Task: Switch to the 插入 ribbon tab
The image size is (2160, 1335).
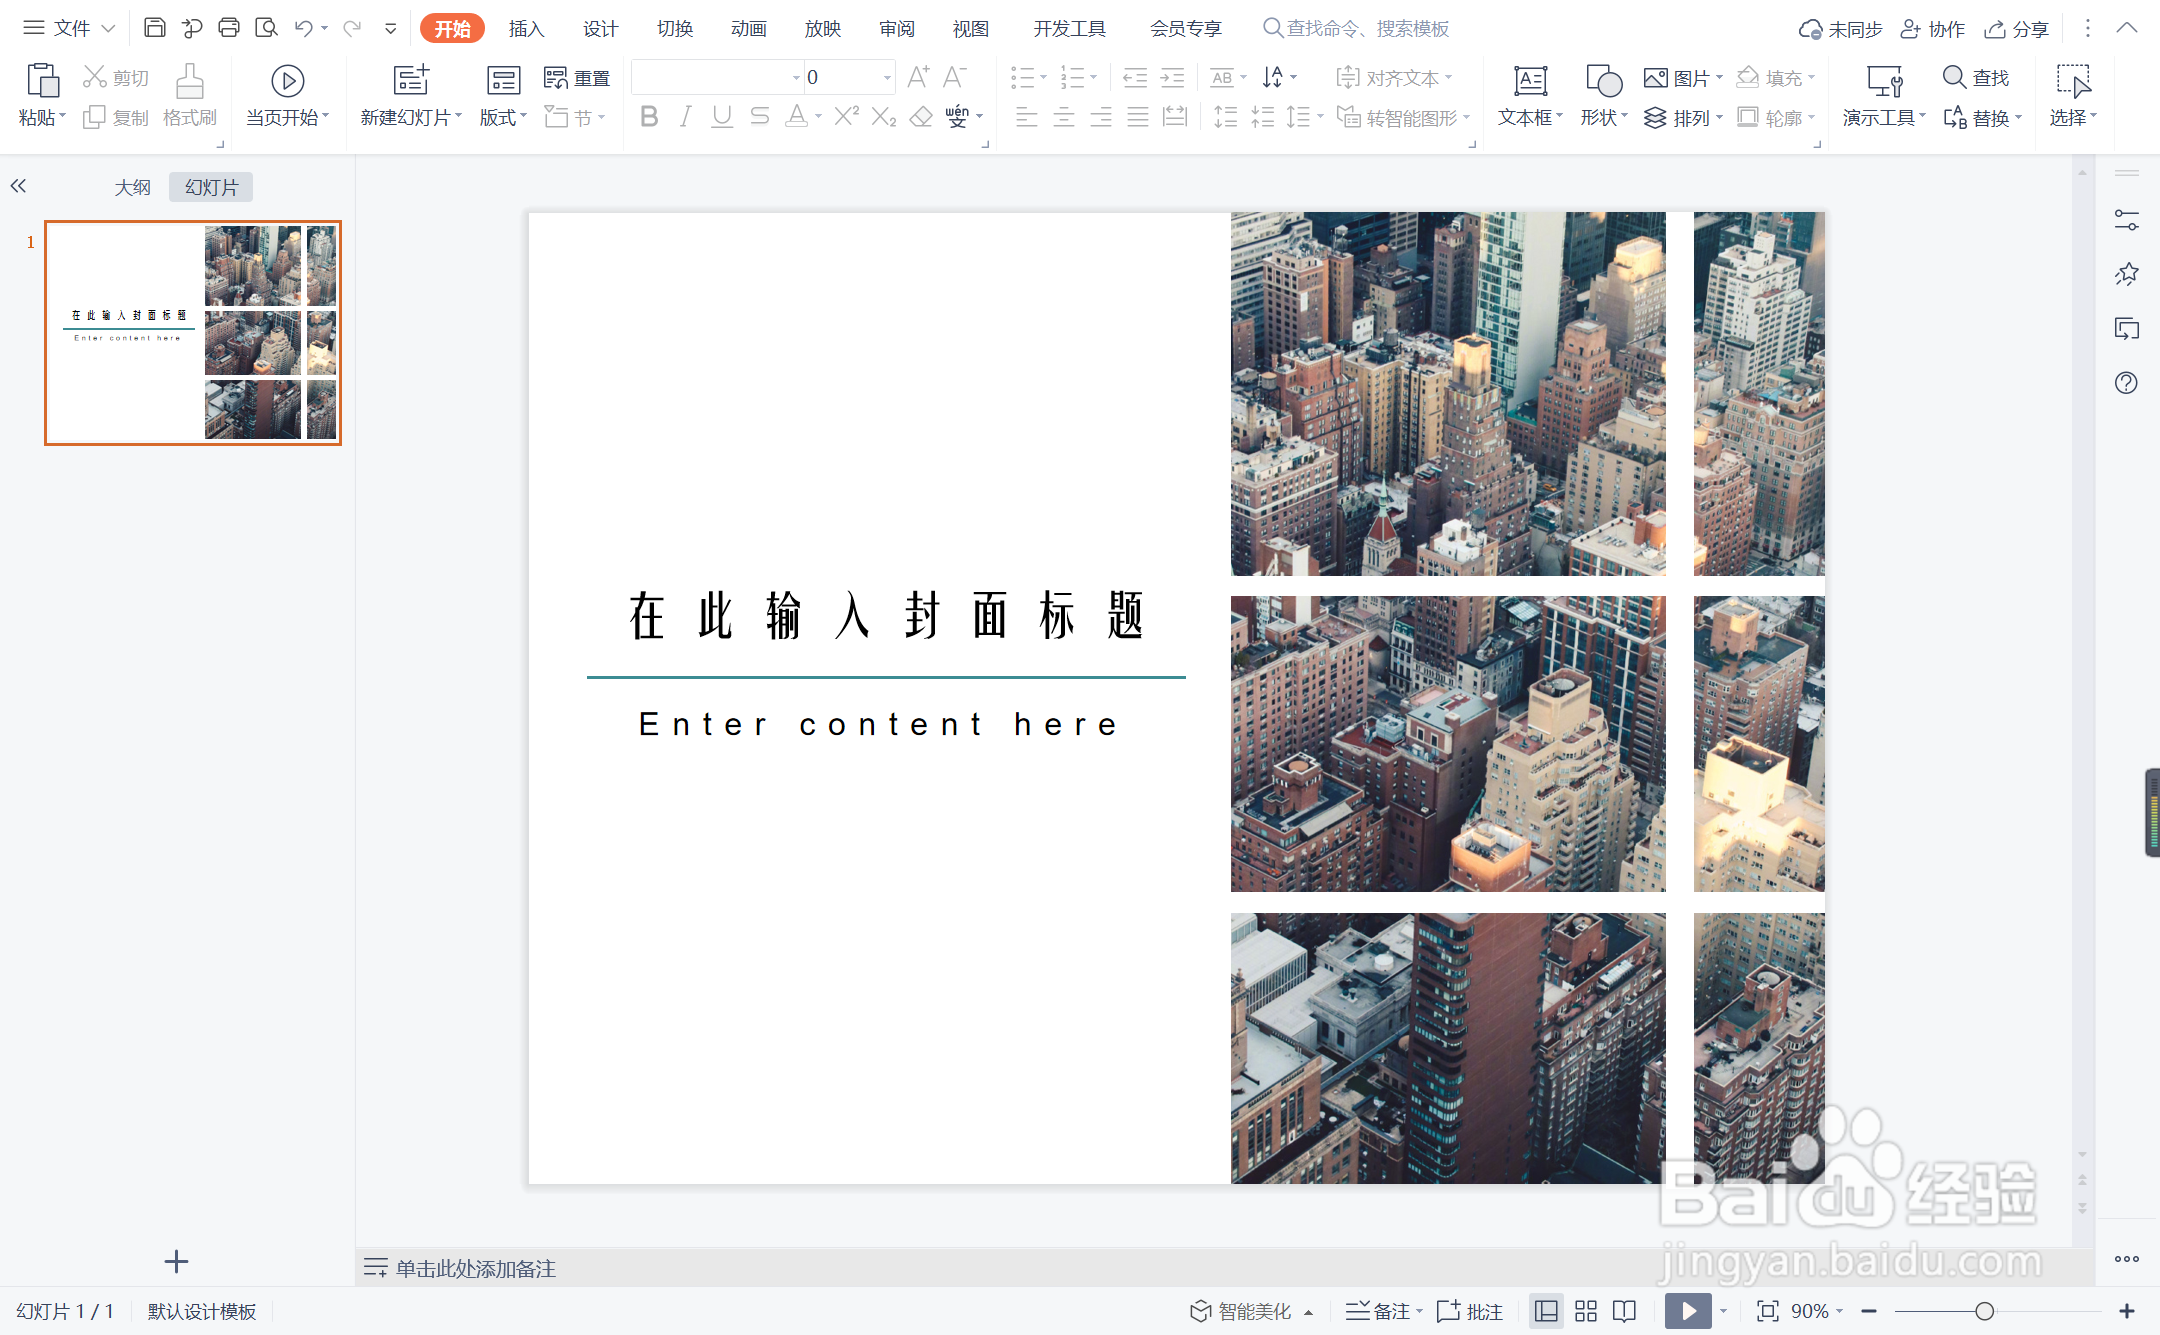Action: [526, 28]
